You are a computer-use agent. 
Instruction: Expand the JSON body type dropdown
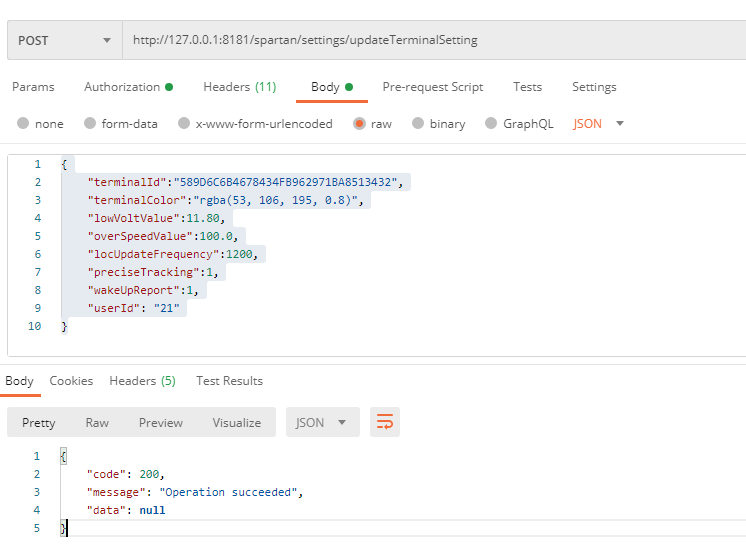[x=598, y=124]
